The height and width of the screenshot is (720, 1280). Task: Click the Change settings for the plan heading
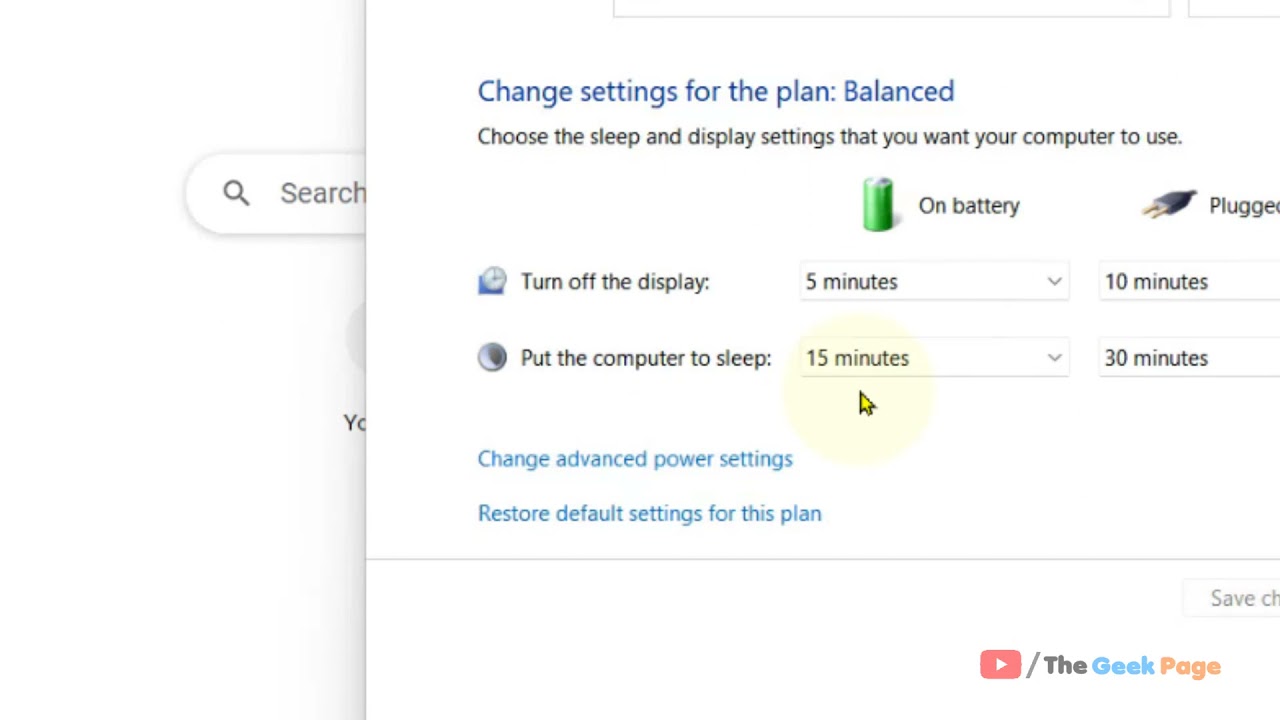pos(715,91)
